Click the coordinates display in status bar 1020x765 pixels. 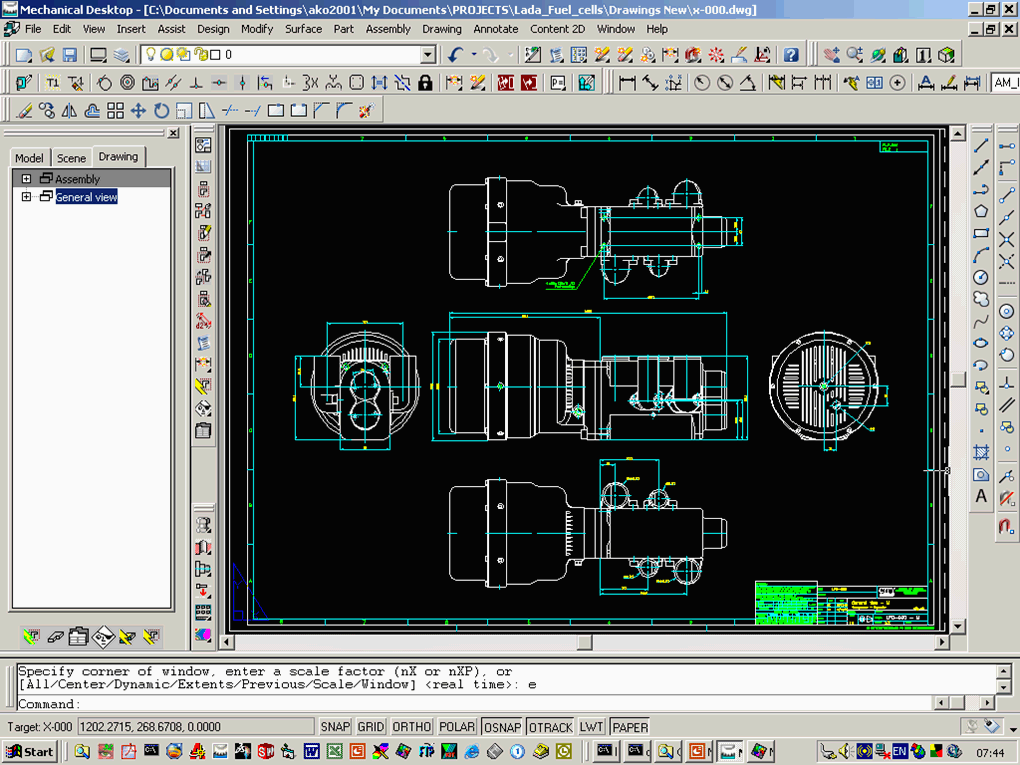pyautogui.click(x=195, y=727)
